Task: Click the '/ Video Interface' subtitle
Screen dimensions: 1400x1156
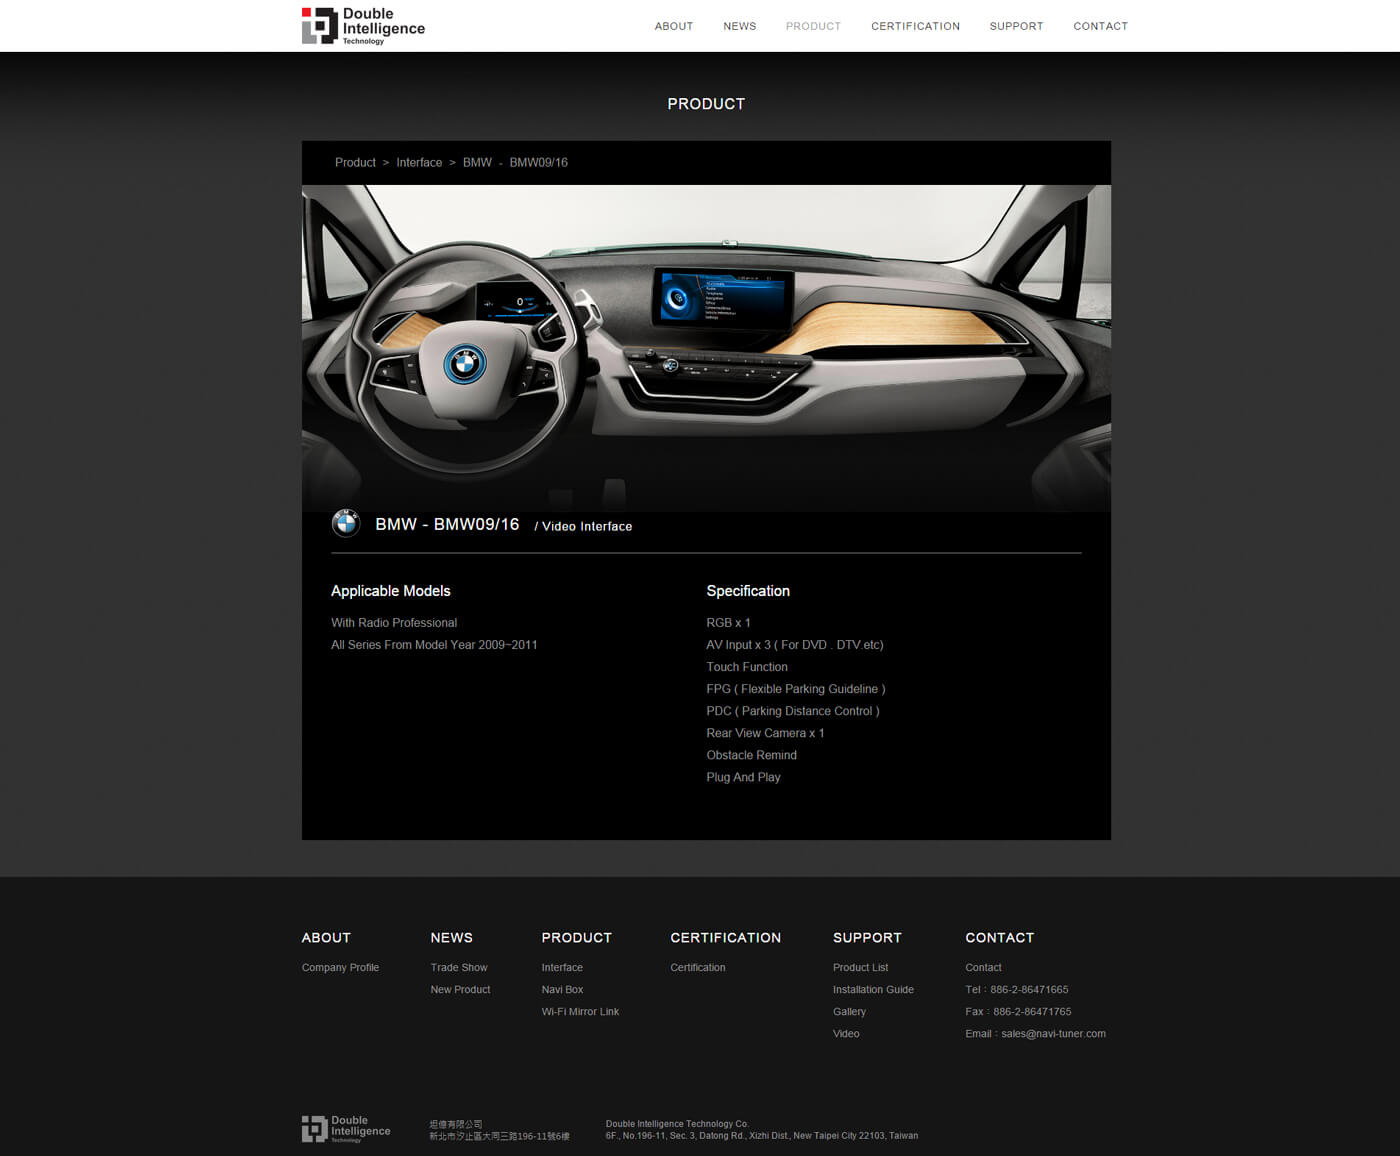Action: pos(583,526)
